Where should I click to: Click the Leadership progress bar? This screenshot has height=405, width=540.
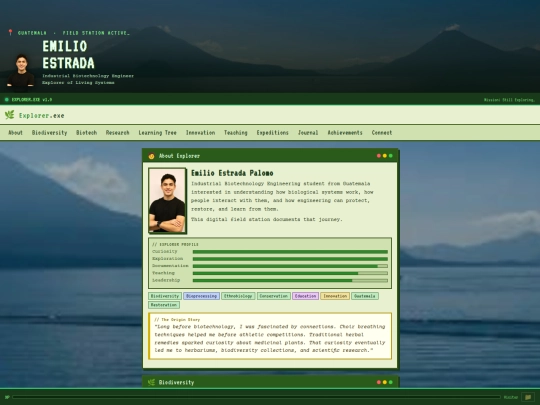pos(290,281)
